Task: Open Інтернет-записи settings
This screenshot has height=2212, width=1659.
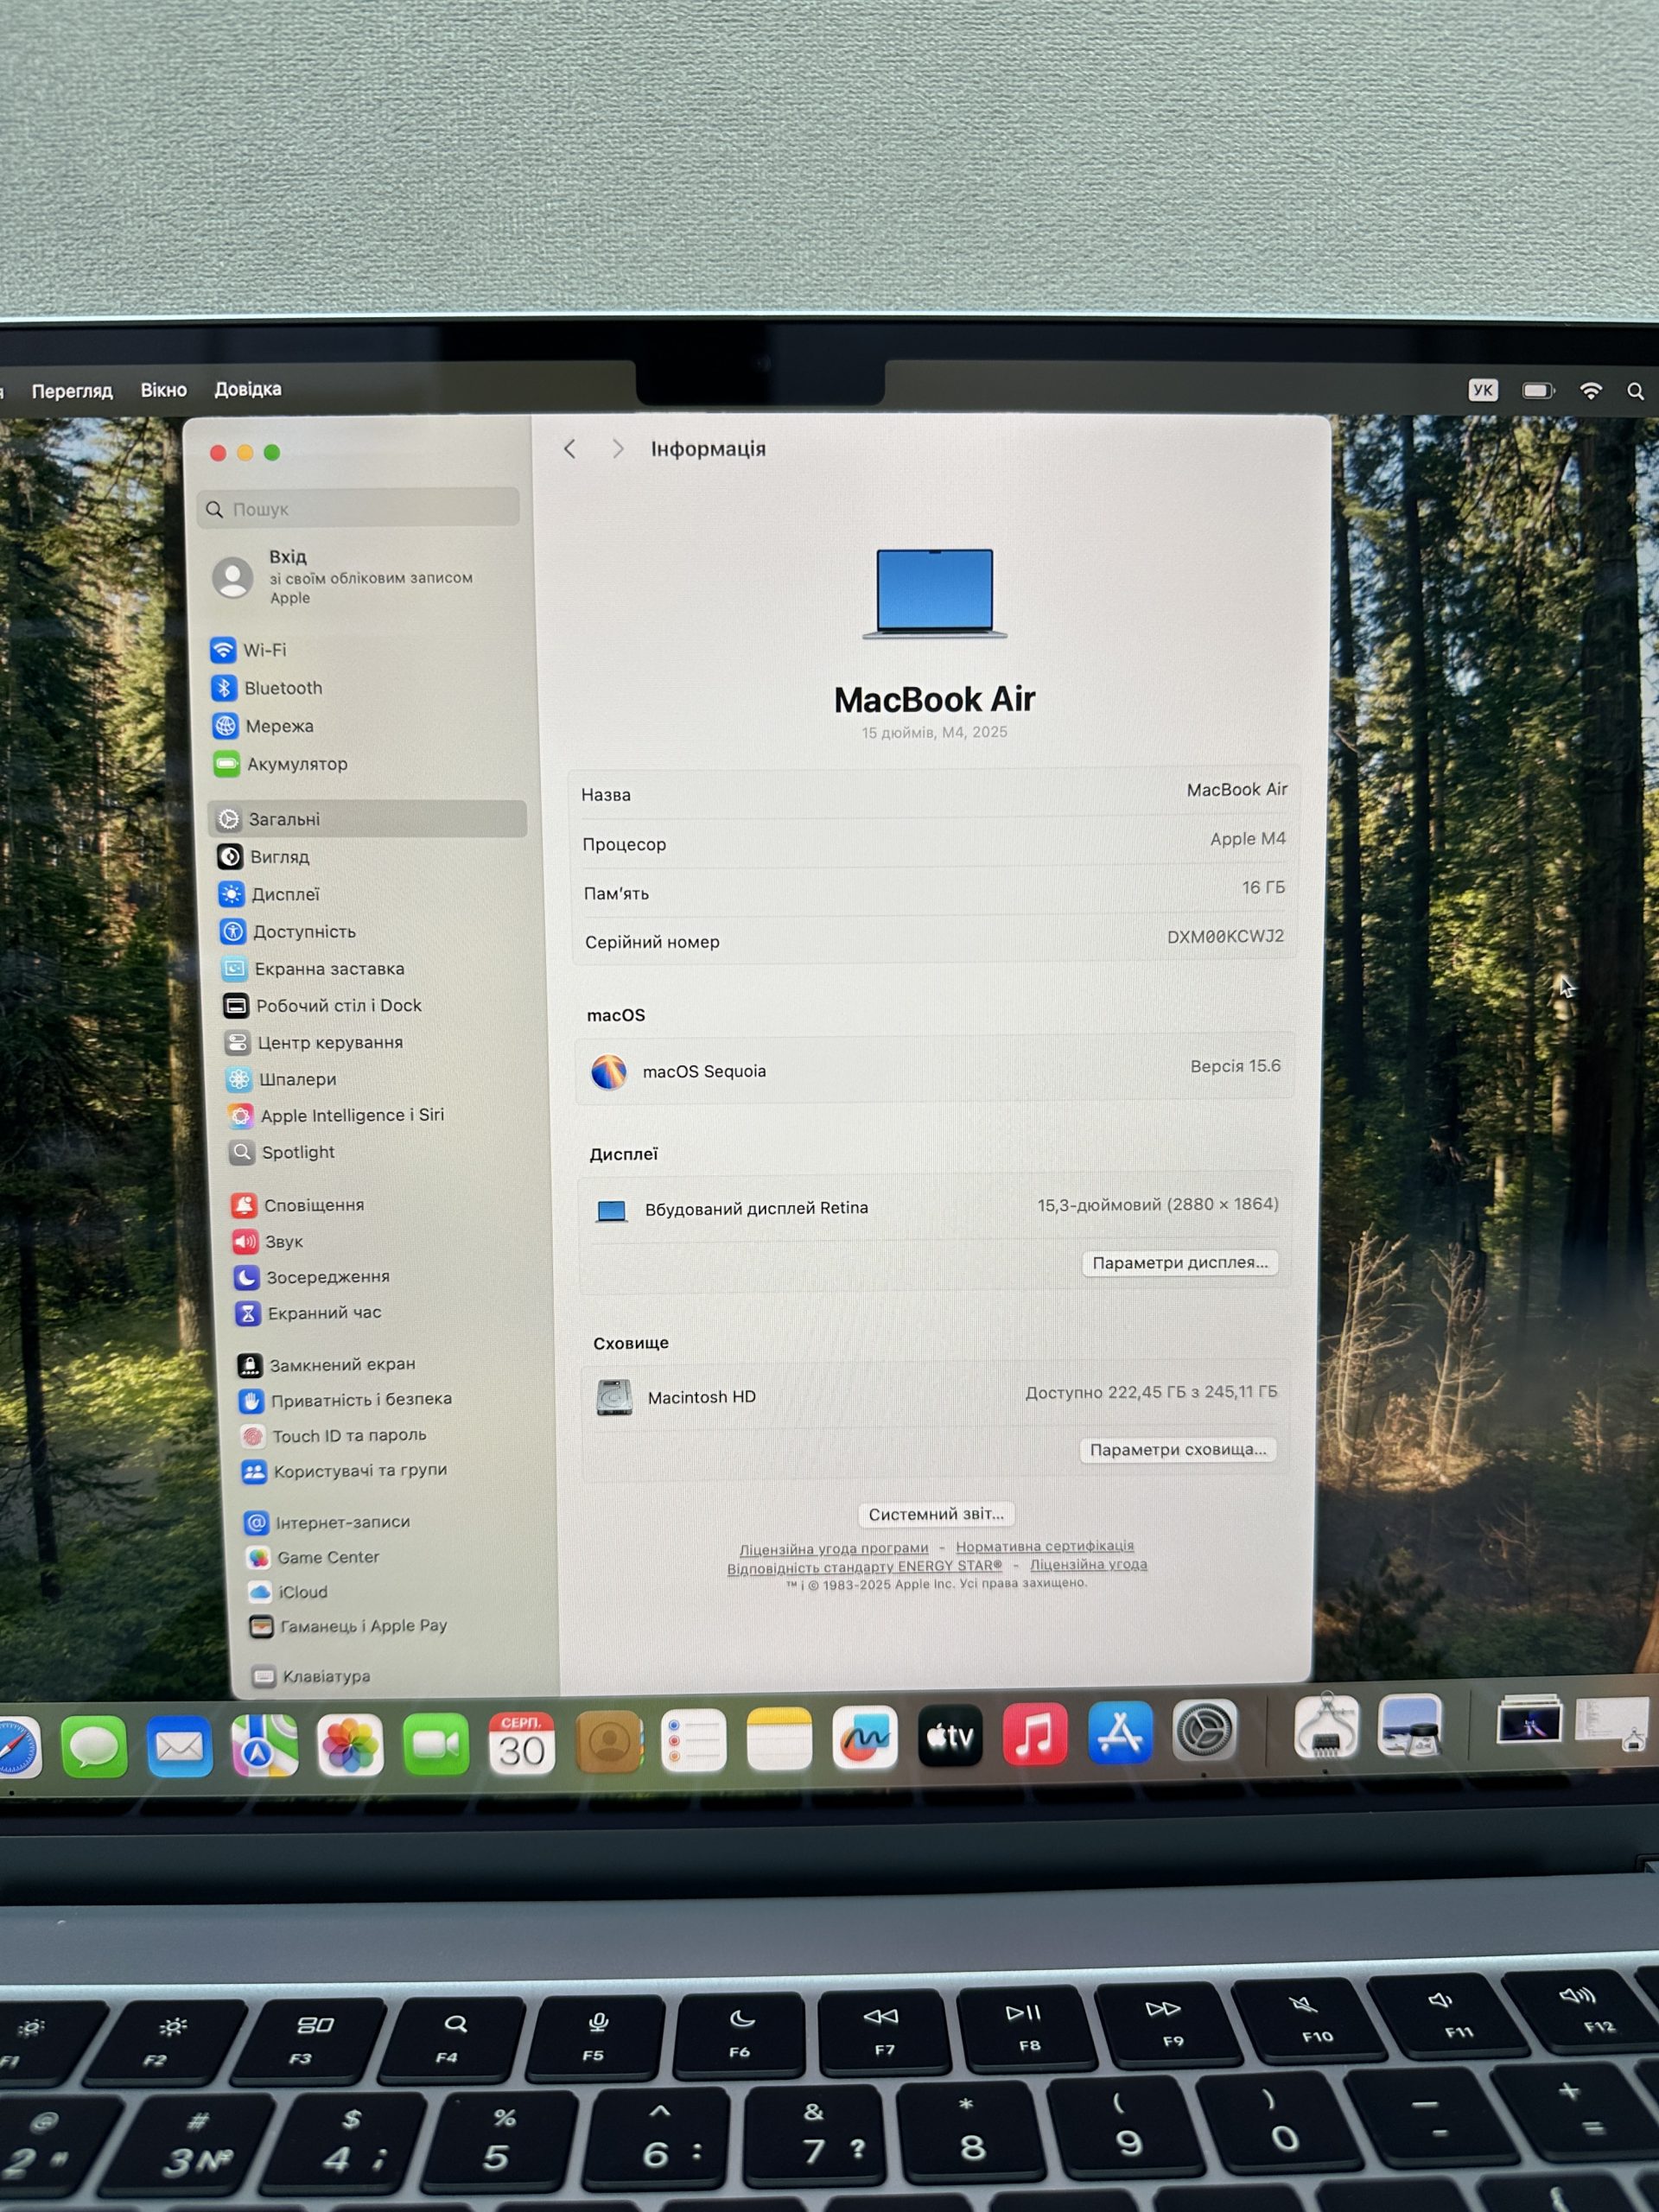Action: [x=327, y=1523]
